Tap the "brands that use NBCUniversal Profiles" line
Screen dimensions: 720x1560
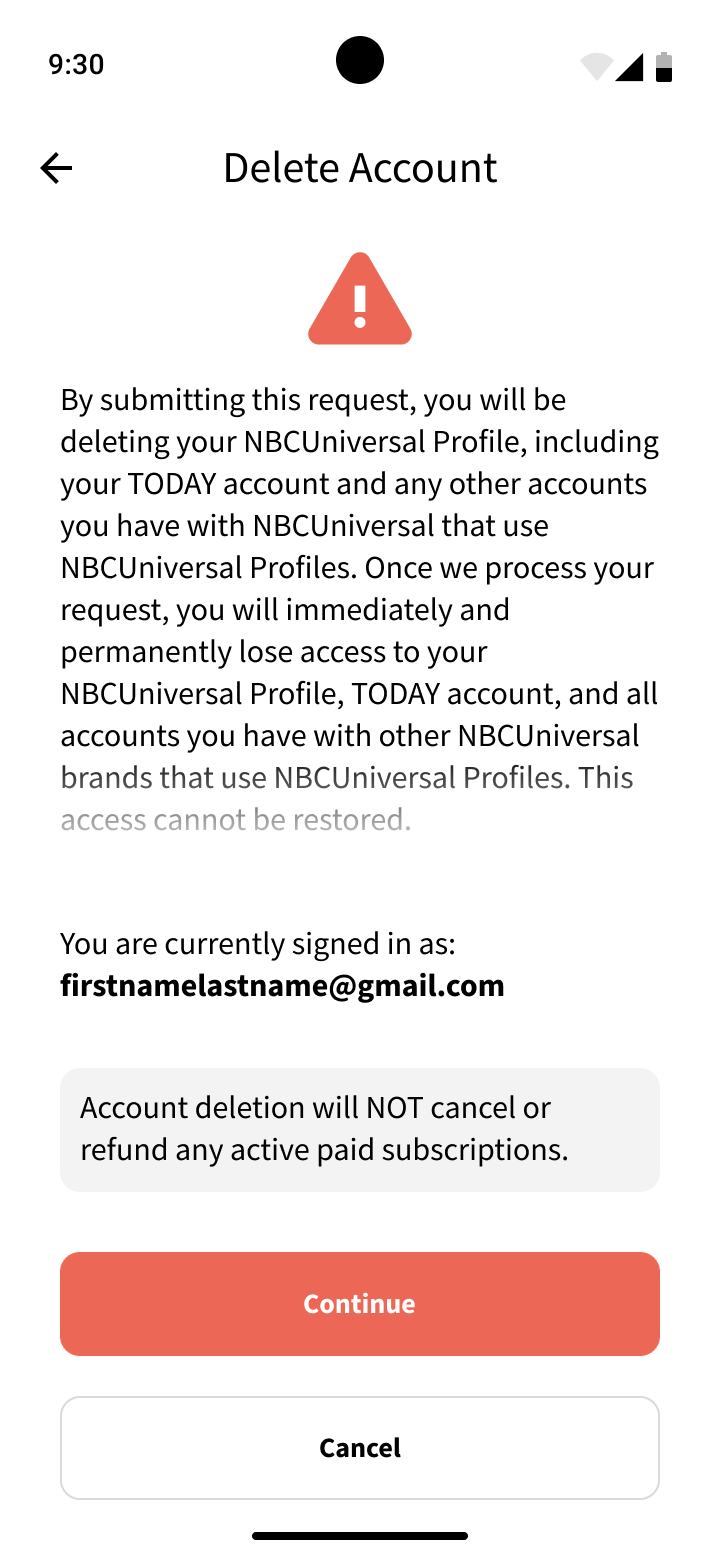(347, 778)
